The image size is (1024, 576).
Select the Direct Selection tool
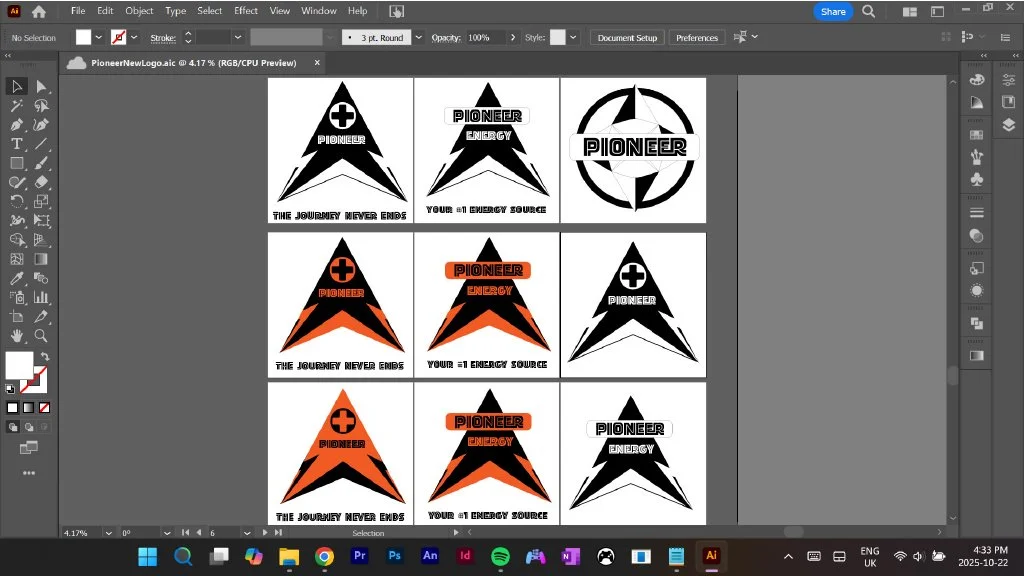41,86
